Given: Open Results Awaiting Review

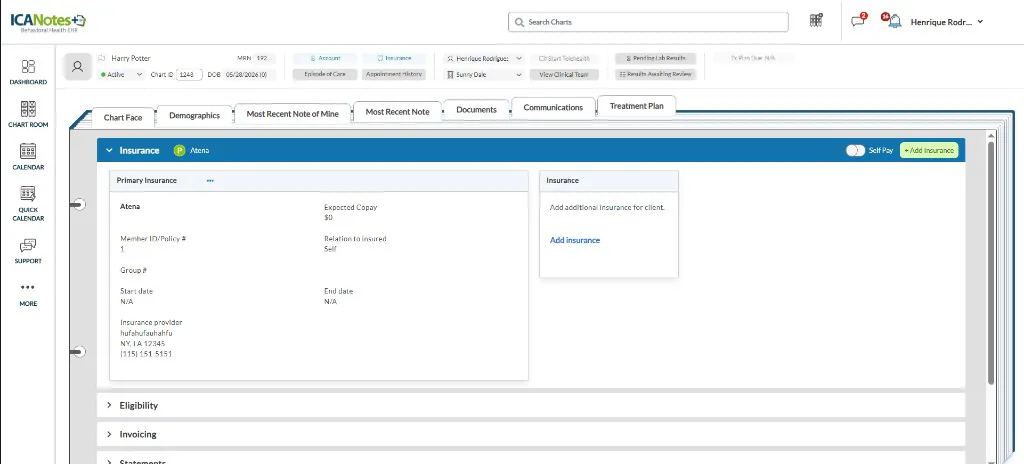Looking at the screenshot, I should click(656, 75).
